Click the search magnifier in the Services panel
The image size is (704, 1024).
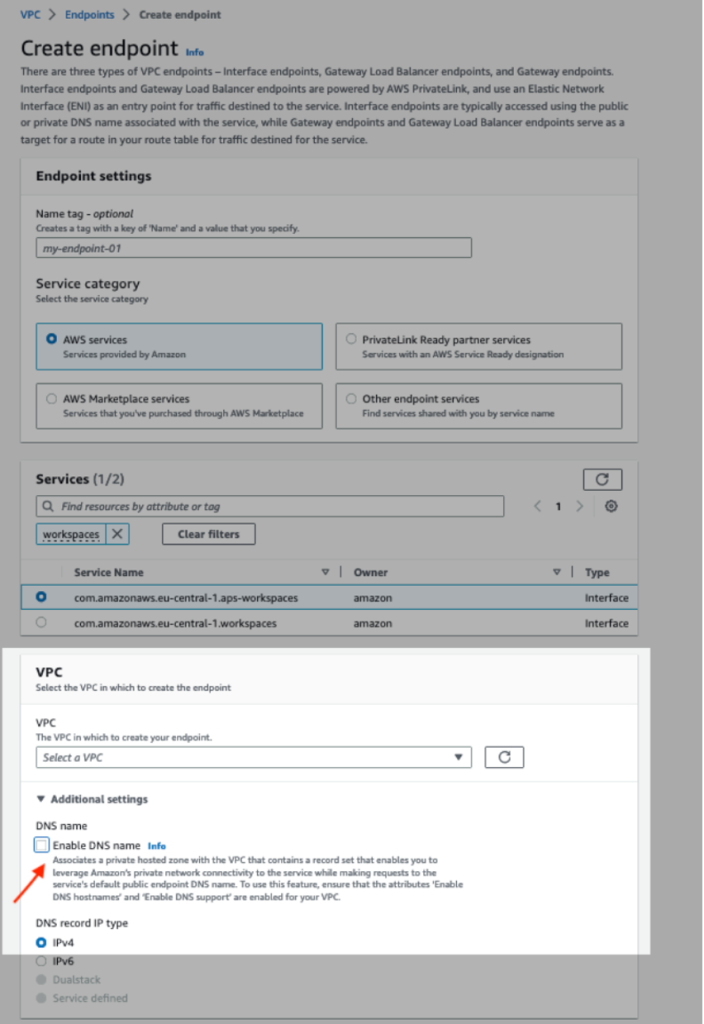(50, 507)
